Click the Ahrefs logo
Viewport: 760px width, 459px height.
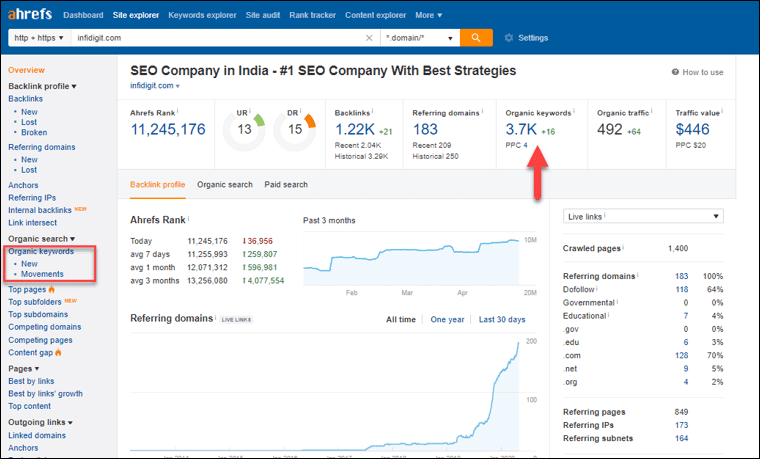point(30,14)
